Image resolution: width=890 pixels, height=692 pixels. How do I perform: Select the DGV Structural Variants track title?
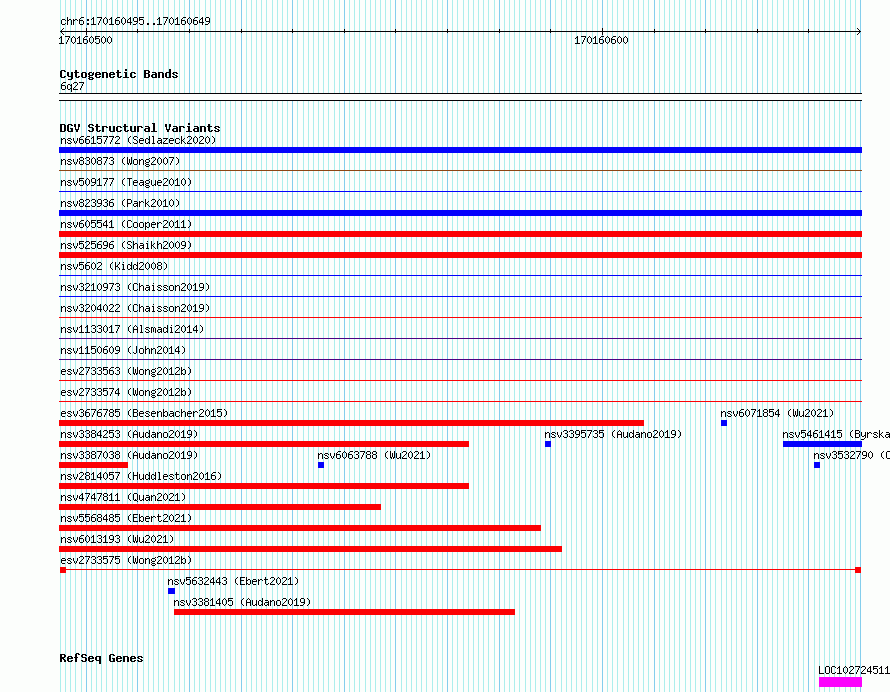click(x=140, y=128)
